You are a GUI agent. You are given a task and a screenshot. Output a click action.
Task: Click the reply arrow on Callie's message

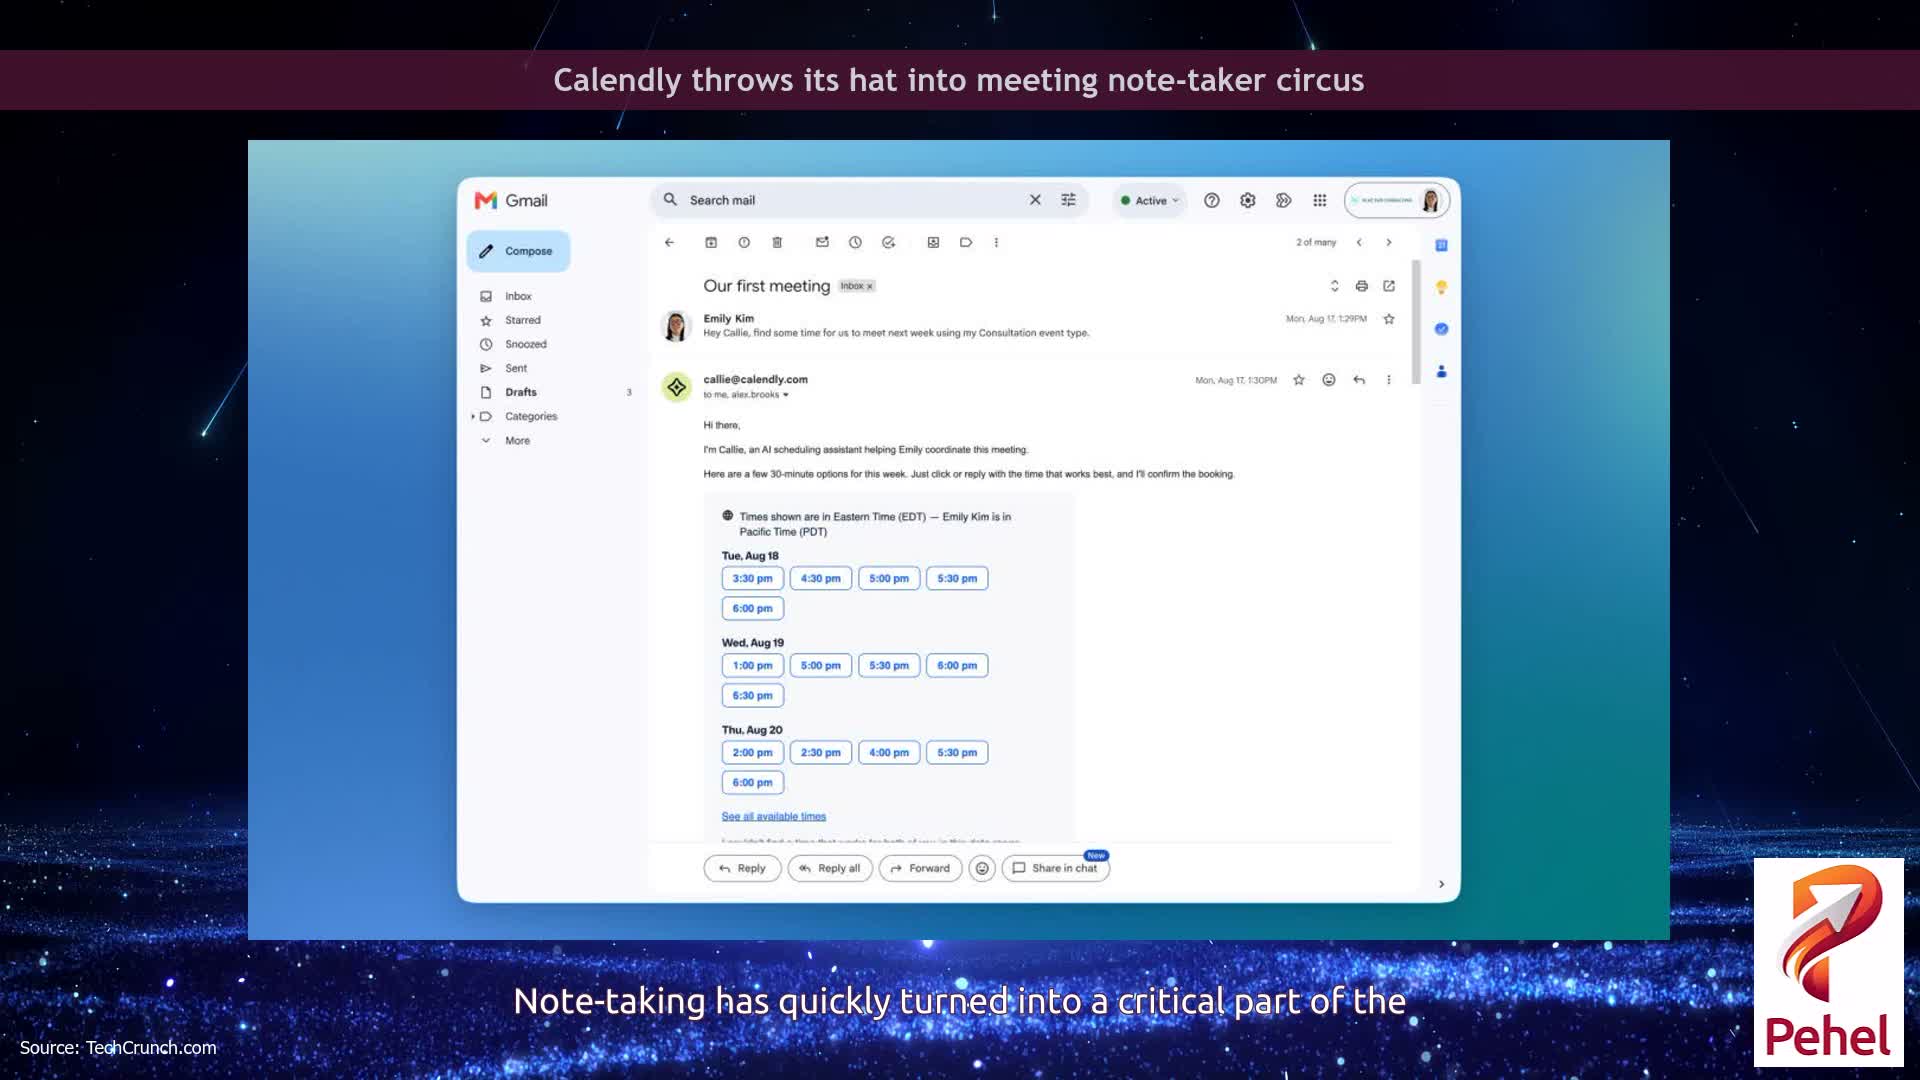pos(1359,380)
